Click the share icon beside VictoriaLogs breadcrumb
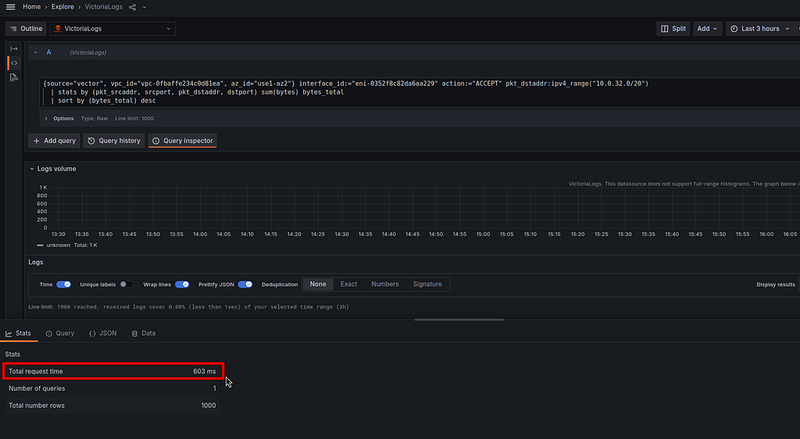Image resolution: width=800 pixels, height=439 pixels. click(x=133, y=7)
